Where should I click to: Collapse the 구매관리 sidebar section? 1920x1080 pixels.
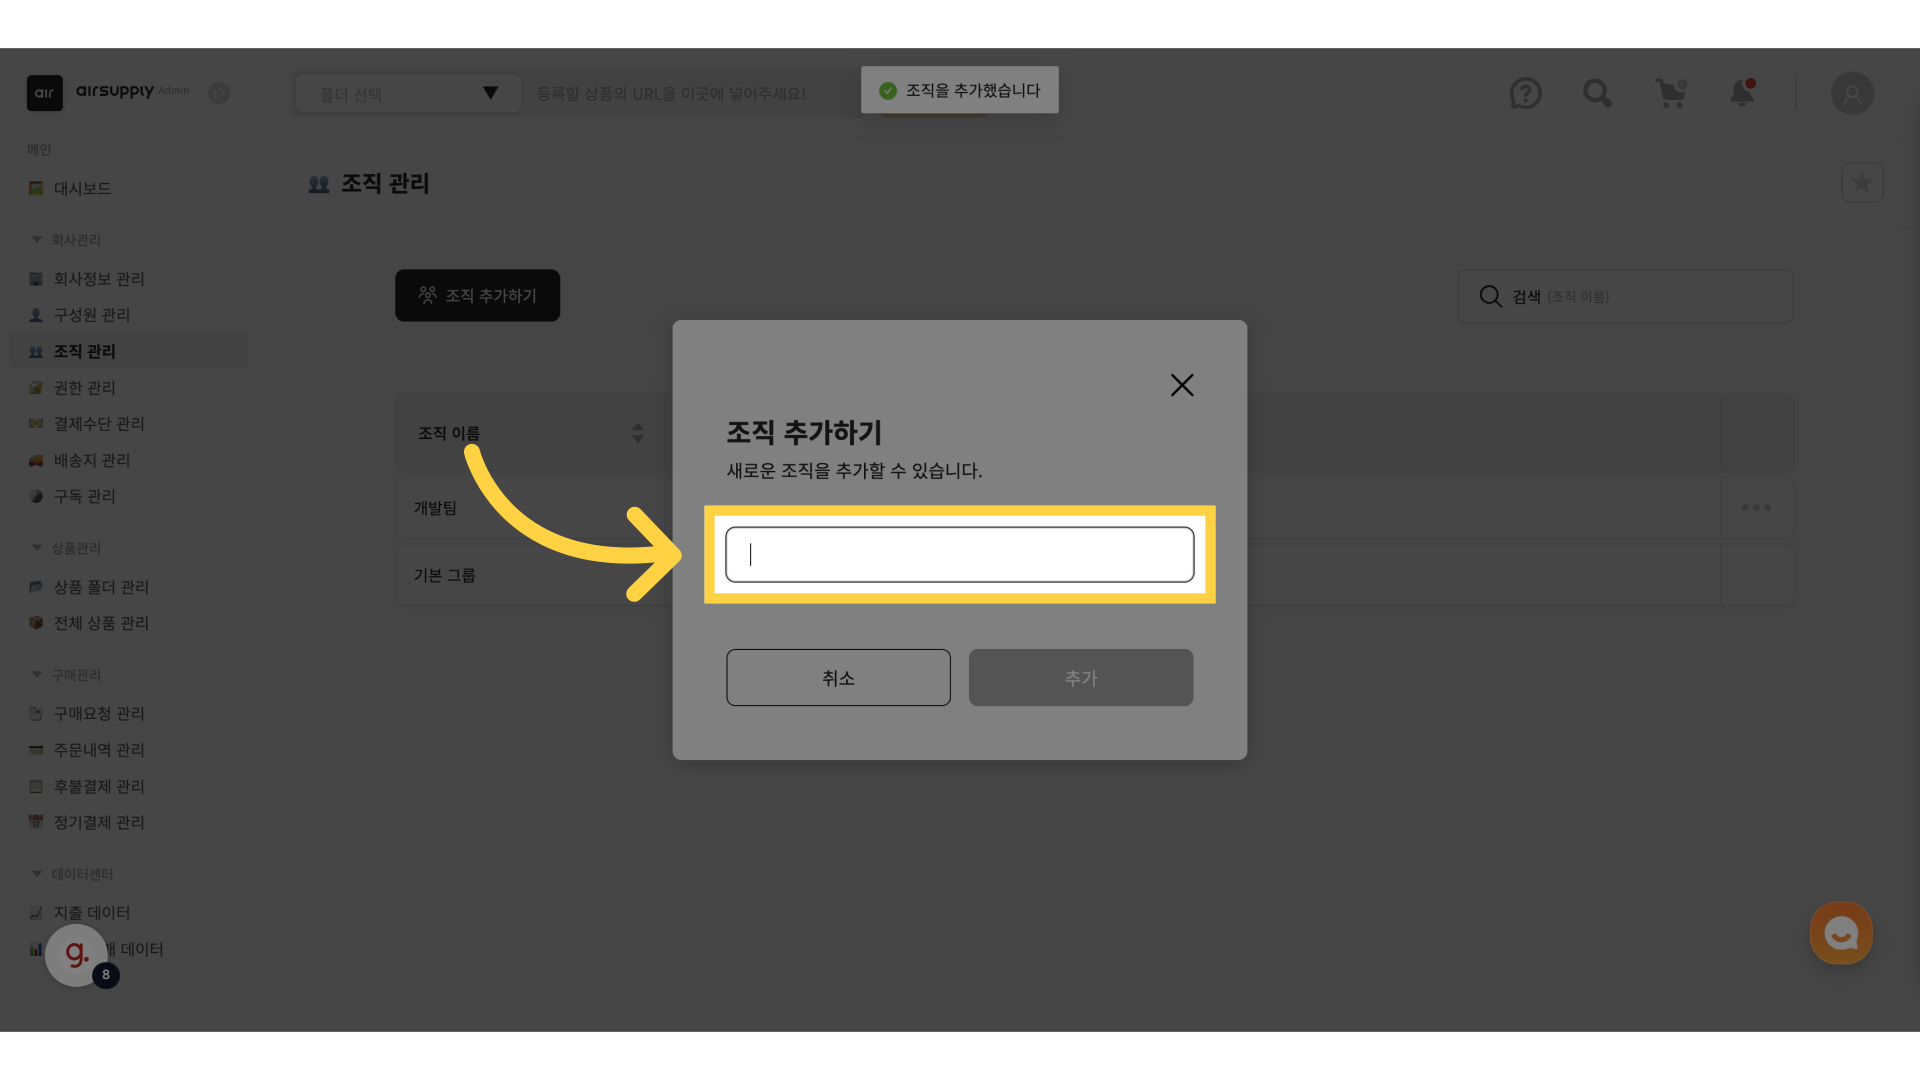point(37,675)
